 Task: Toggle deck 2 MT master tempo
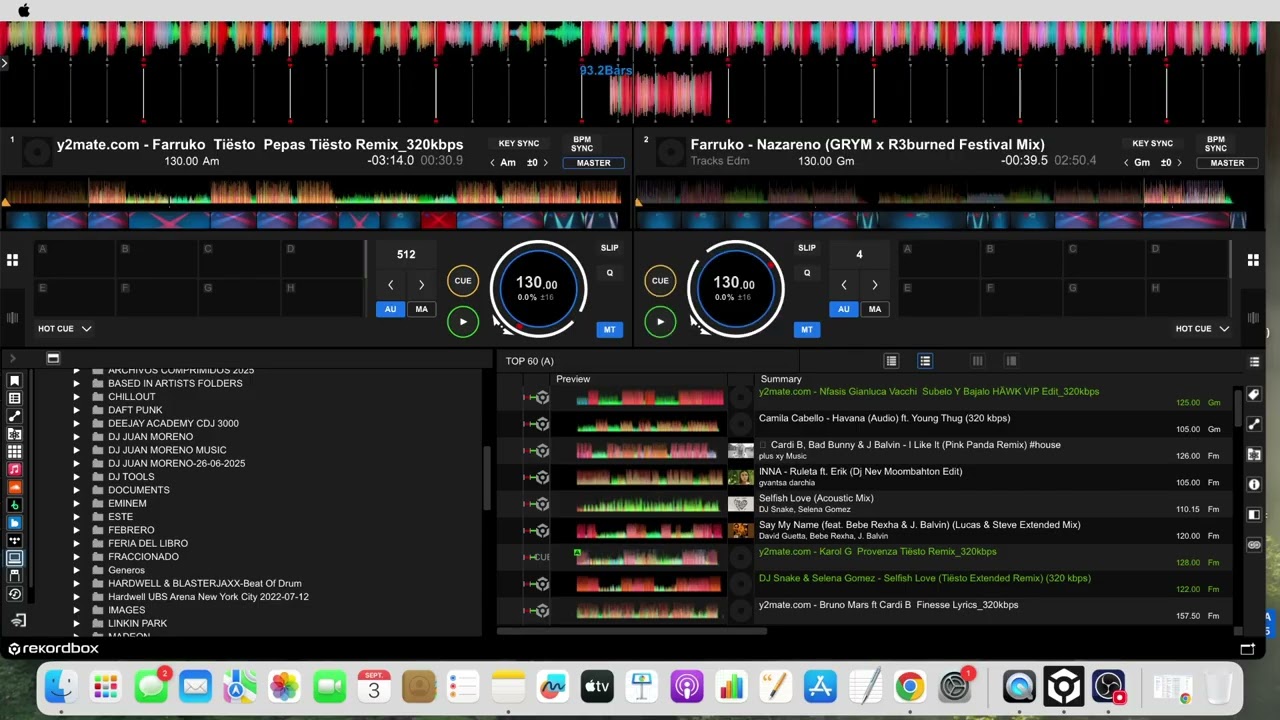point(806,329)
